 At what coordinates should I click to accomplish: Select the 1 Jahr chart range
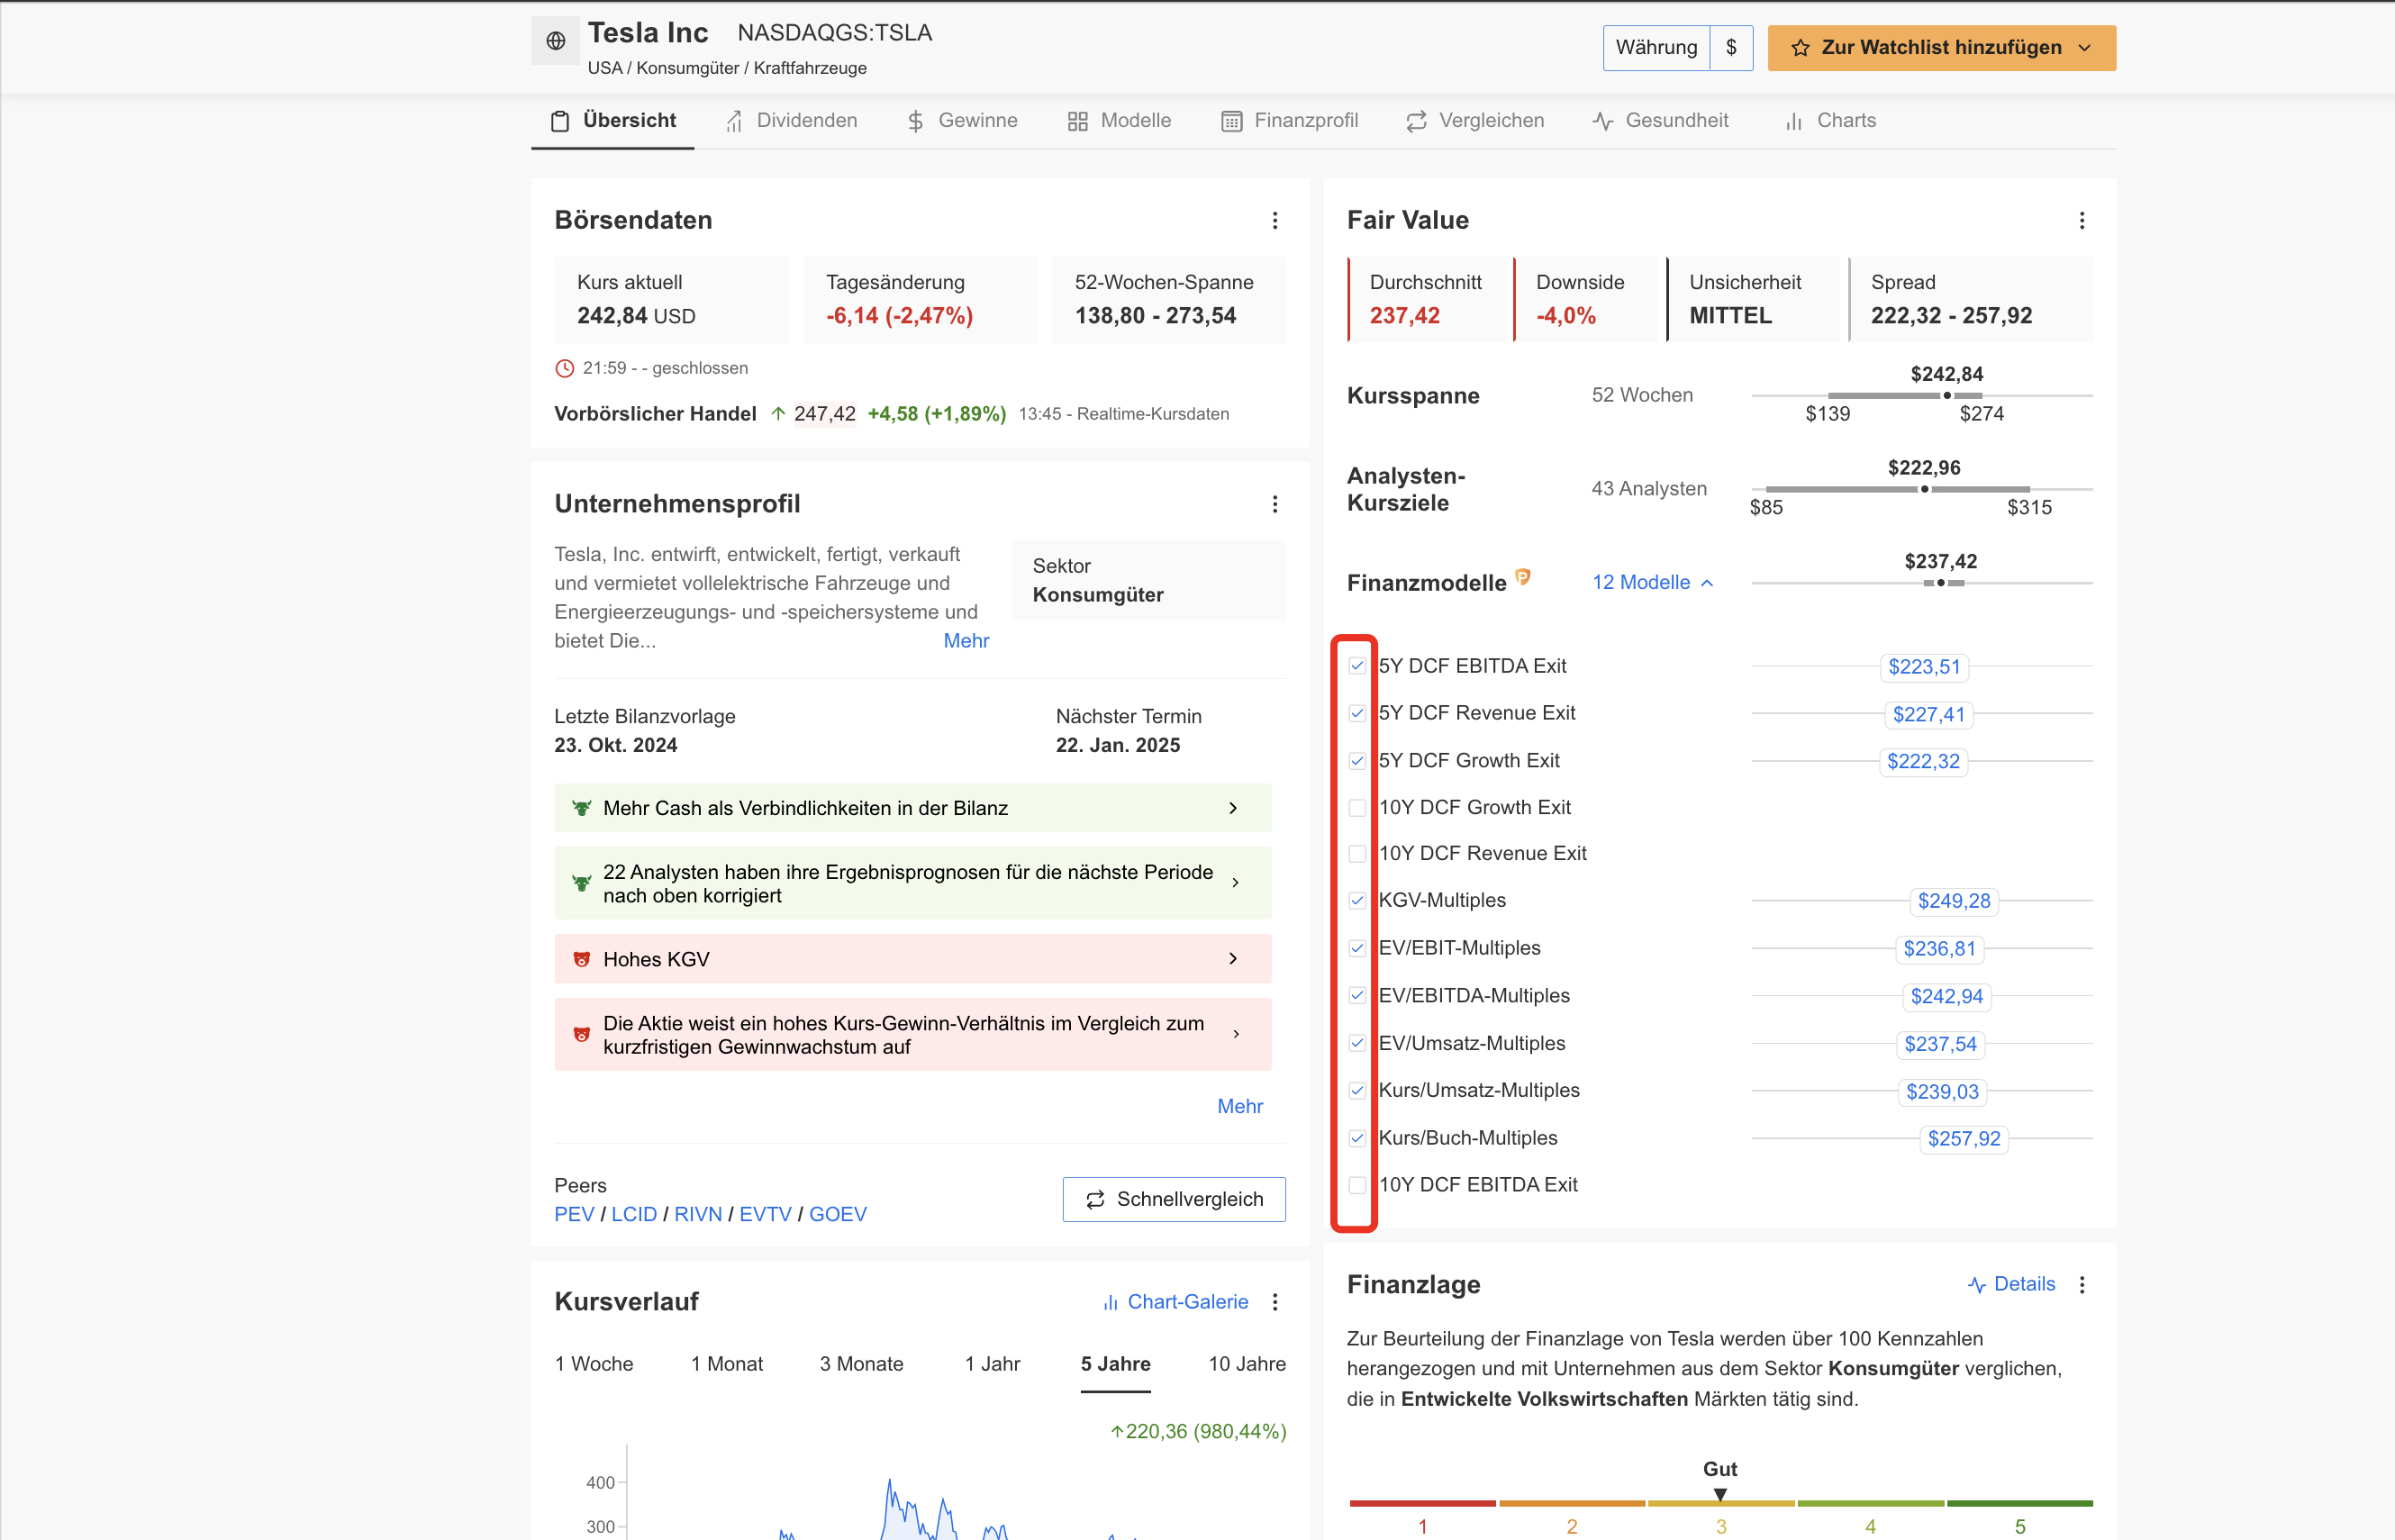992,1364
